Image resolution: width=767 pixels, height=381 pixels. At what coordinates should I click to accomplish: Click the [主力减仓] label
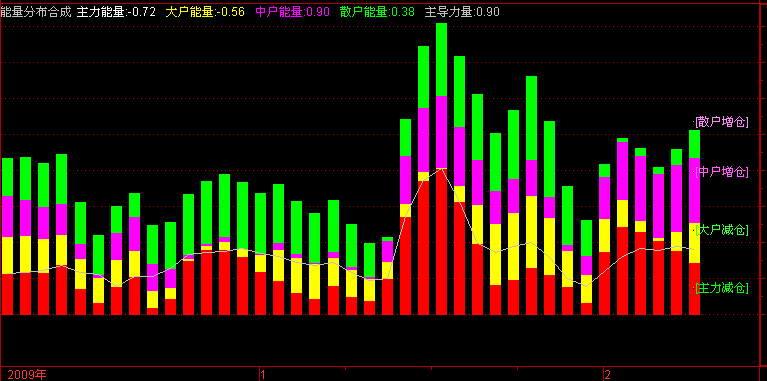[722, 288]
